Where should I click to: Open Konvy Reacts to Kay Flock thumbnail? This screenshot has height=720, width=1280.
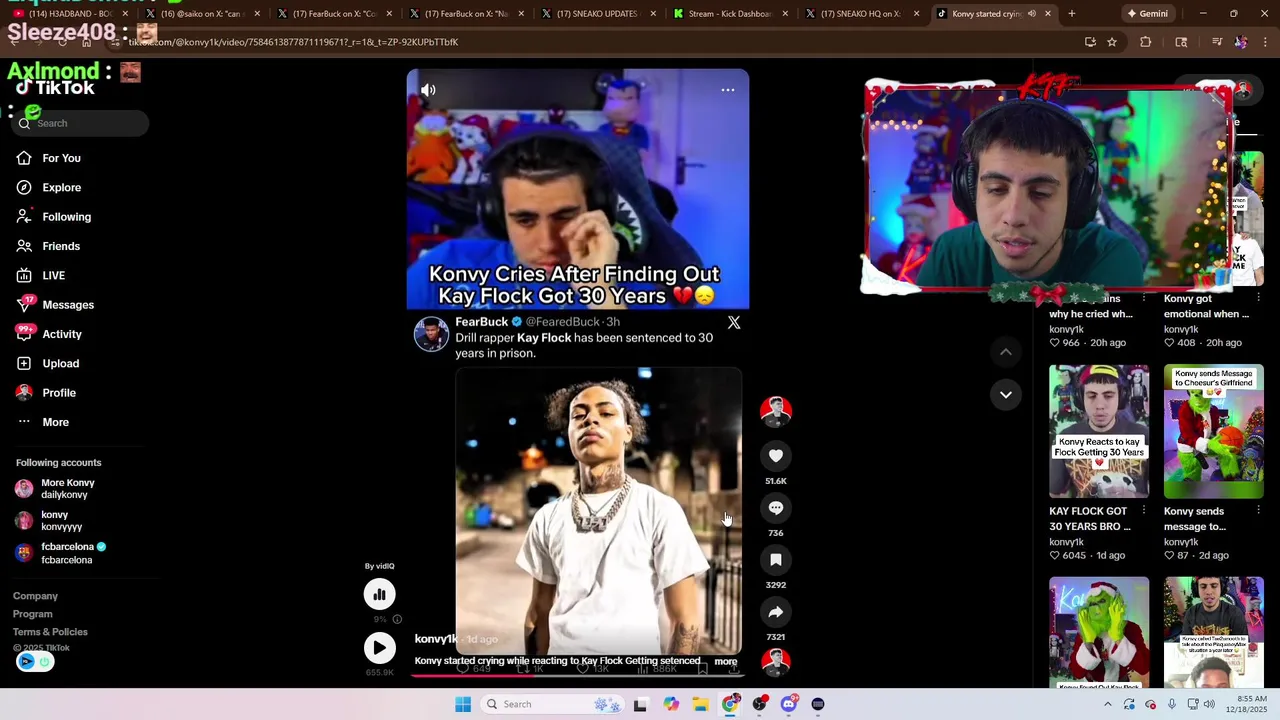(1099, 431)
